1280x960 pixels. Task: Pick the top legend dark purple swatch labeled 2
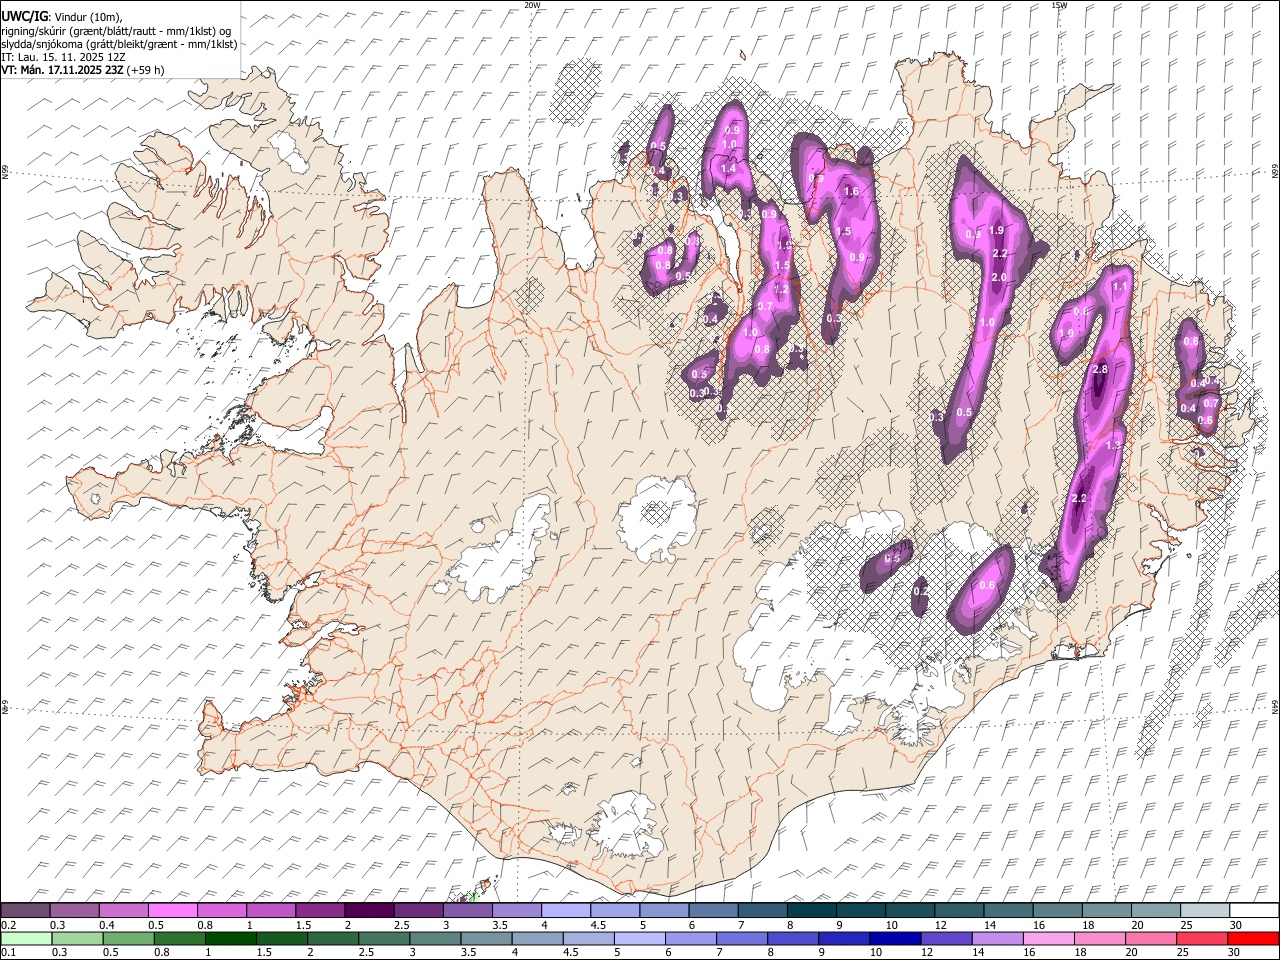368,911
